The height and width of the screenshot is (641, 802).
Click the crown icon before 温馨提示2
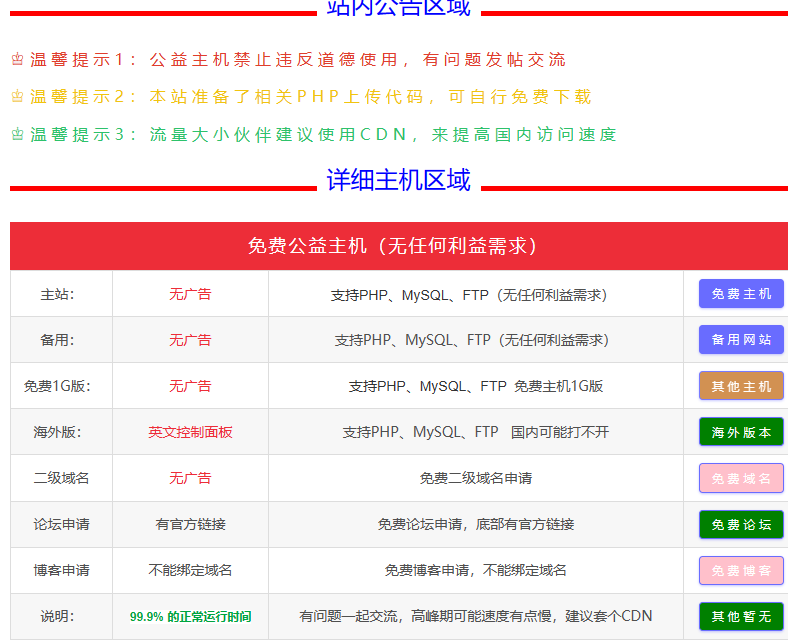(x=16, y=95)
